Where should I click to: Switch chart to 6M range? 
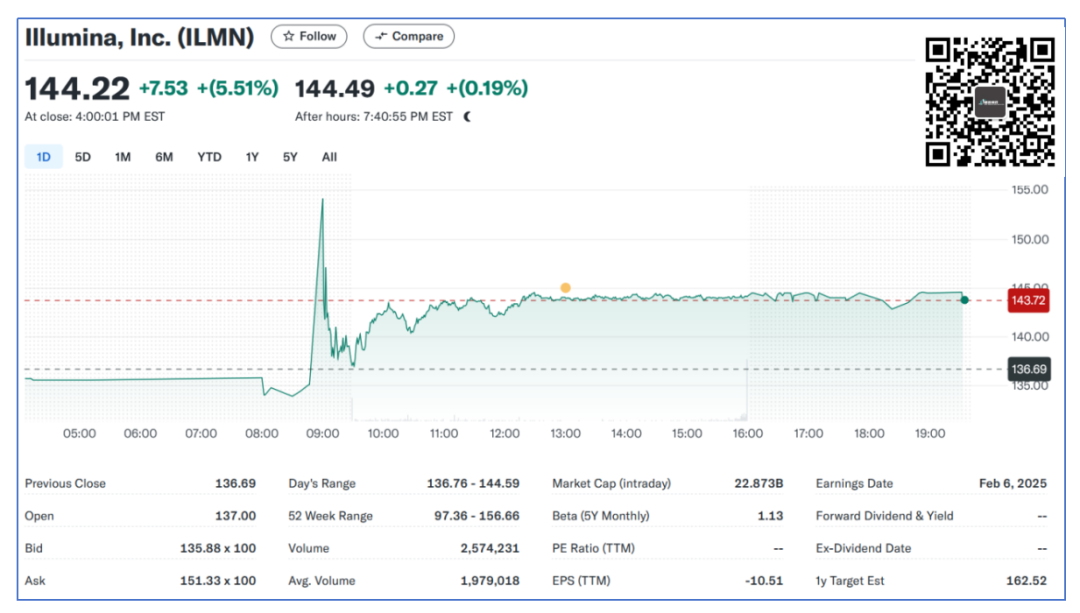[164, 157]
